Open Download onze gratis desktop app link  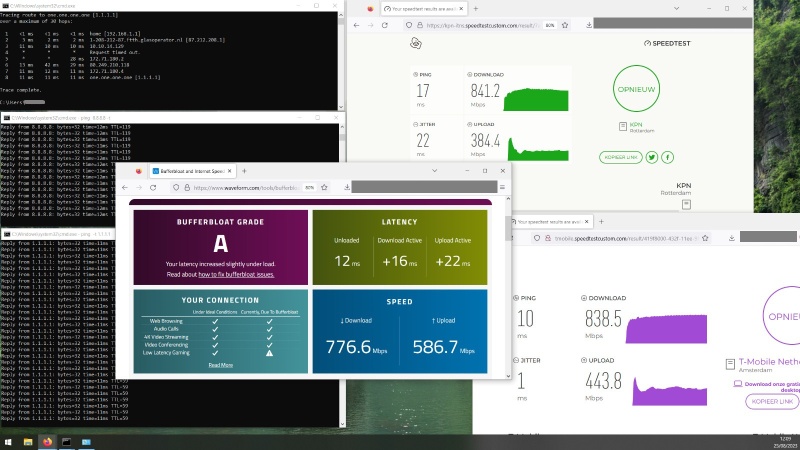tap(771, 386)
